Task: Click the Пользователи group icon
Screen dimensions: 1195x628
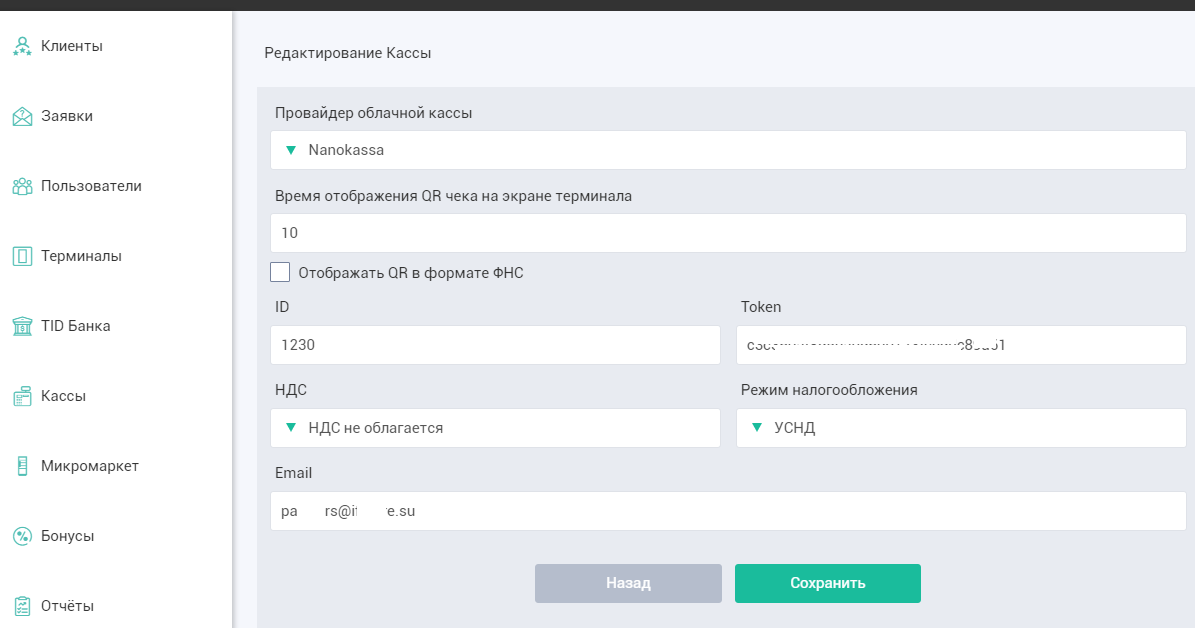Action: [22, 186]
